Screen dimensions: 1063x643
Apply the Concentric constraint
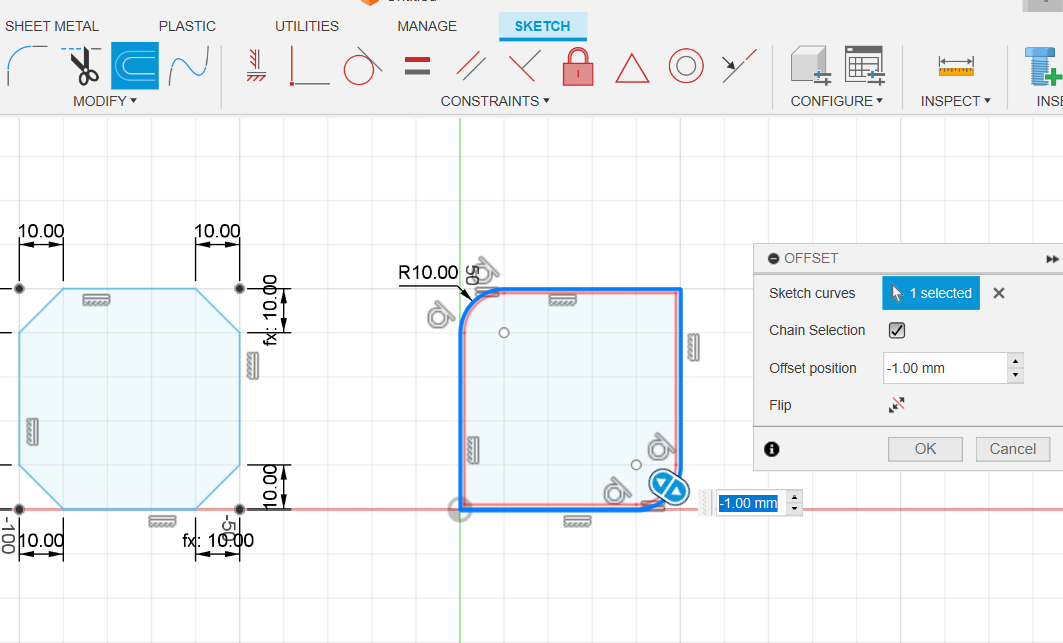point(686,66)
